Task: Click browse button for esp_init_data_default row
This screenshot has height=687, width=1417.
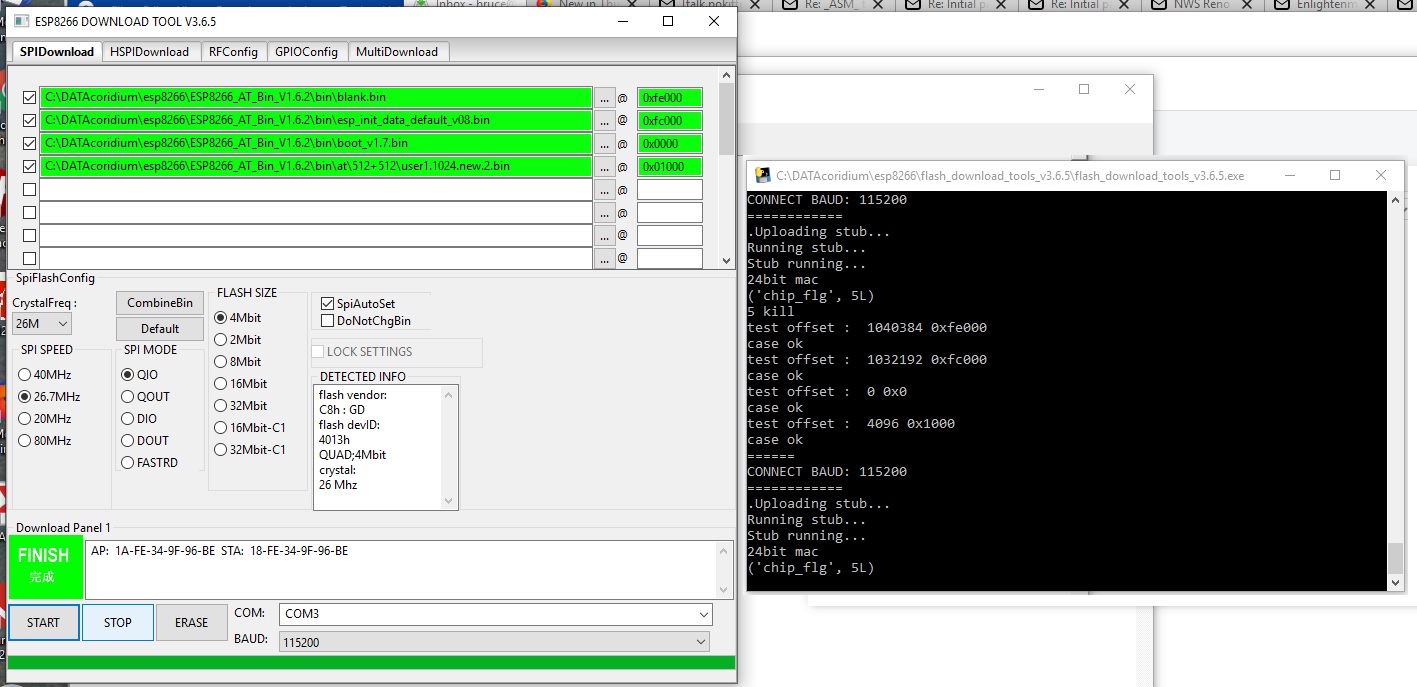Action: (x=604, y=121)
